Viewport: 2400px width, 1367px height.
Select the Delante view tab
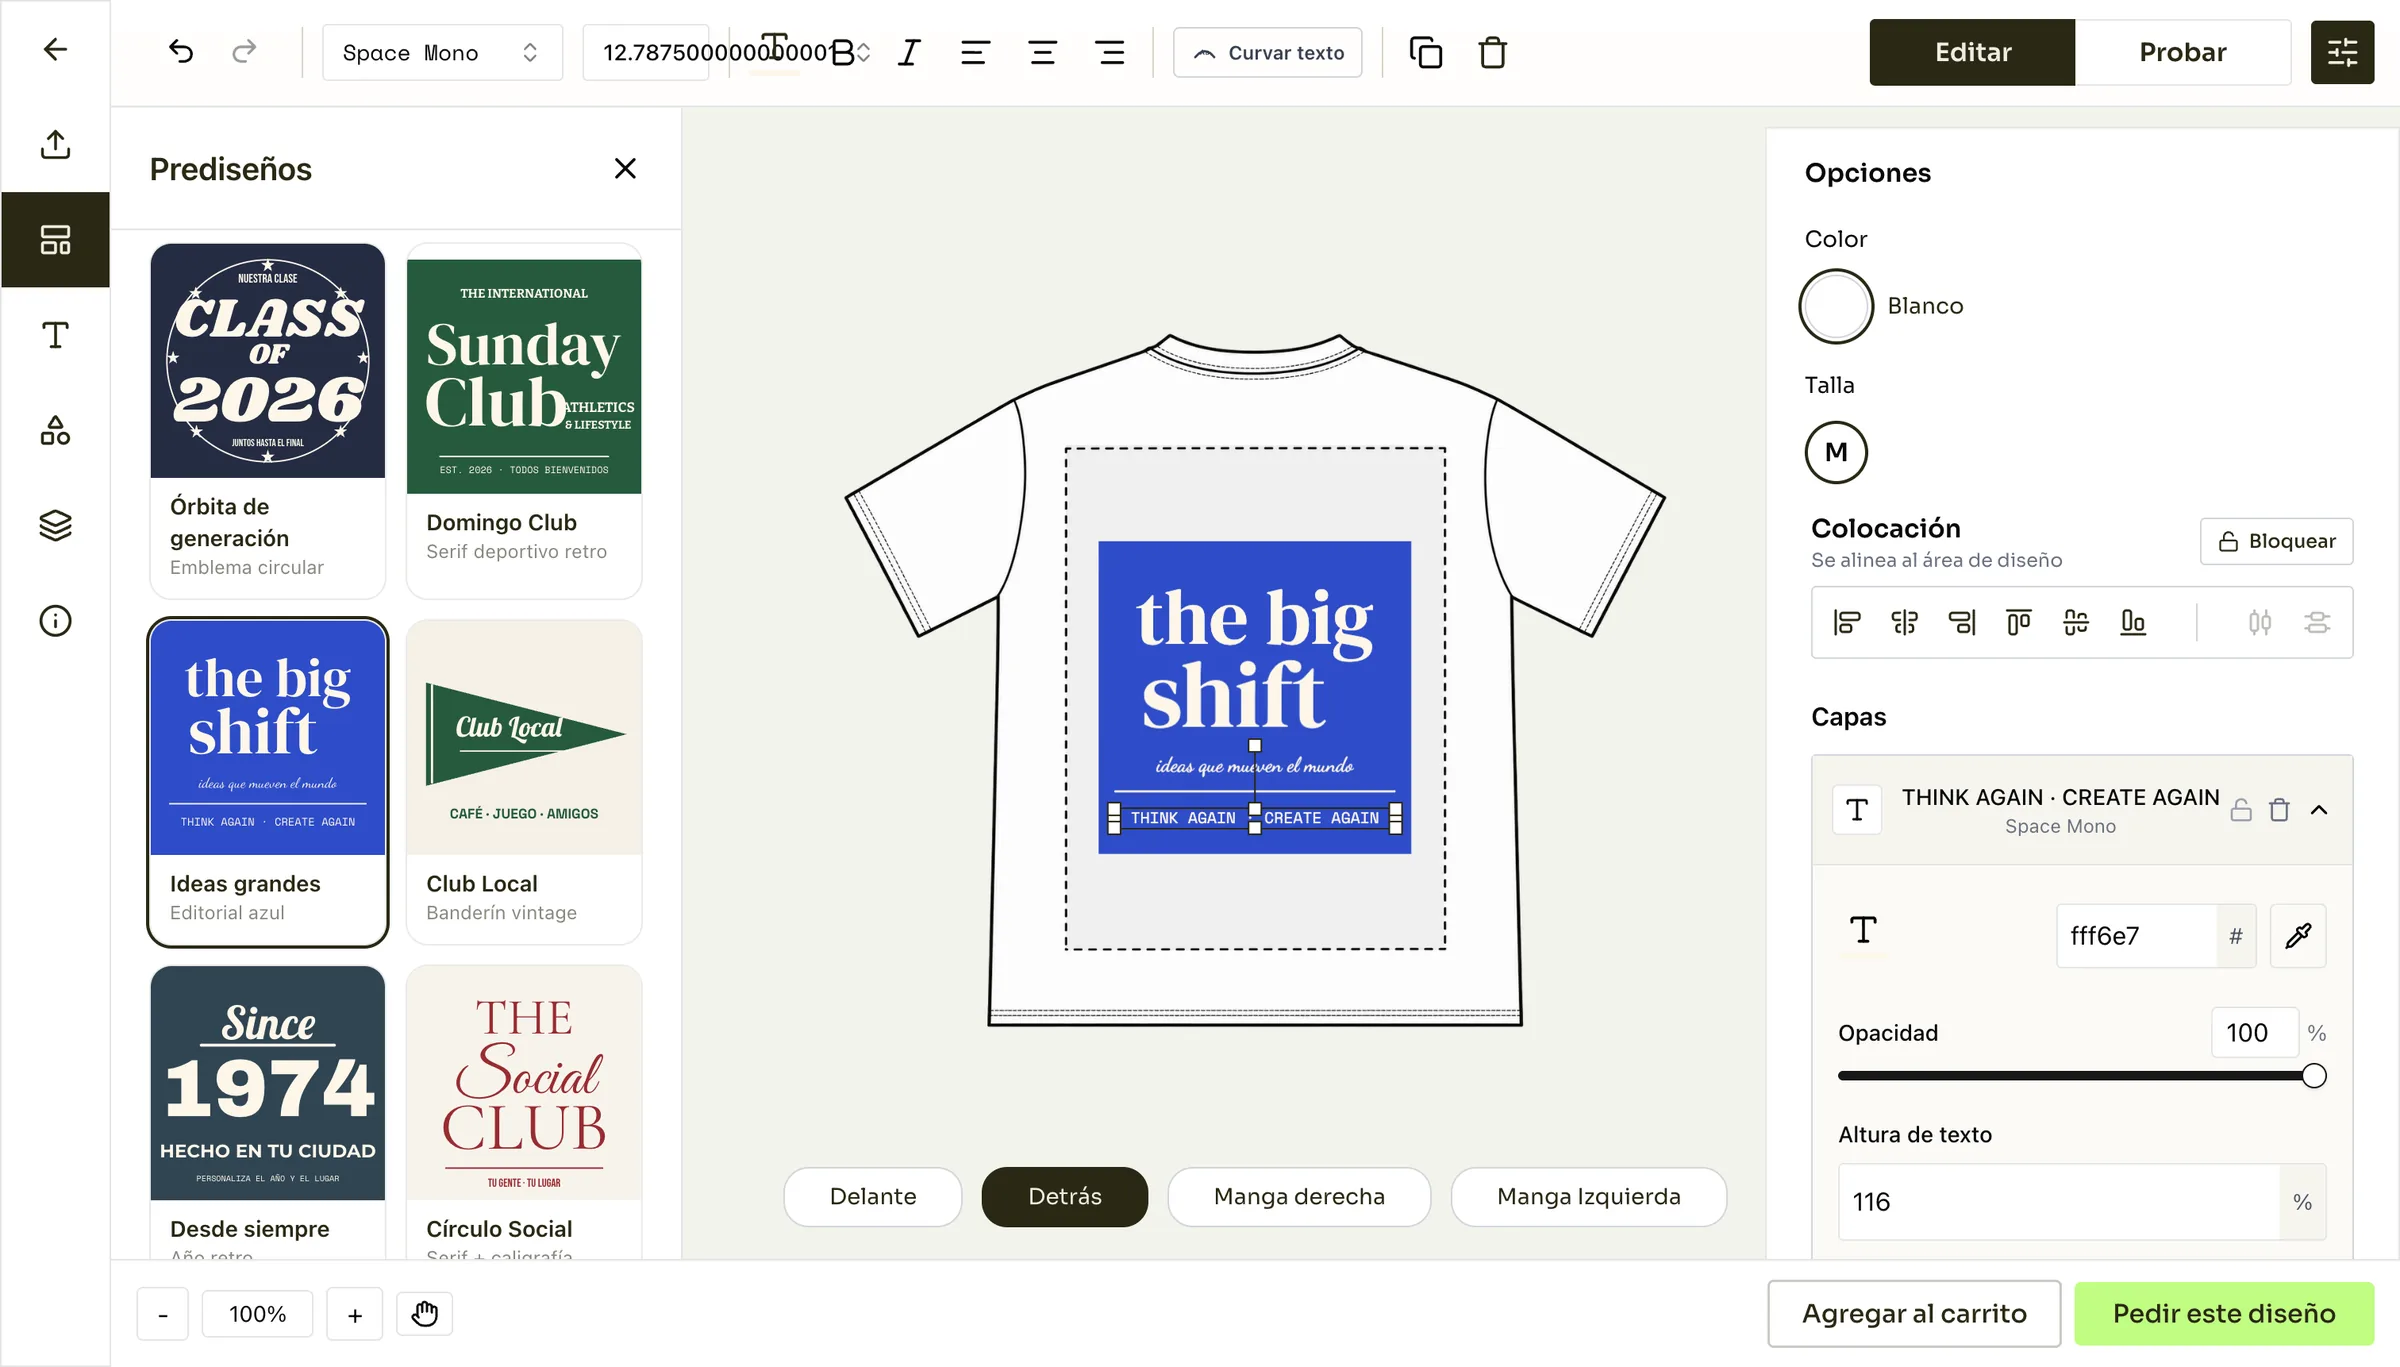pos(873,1197)
